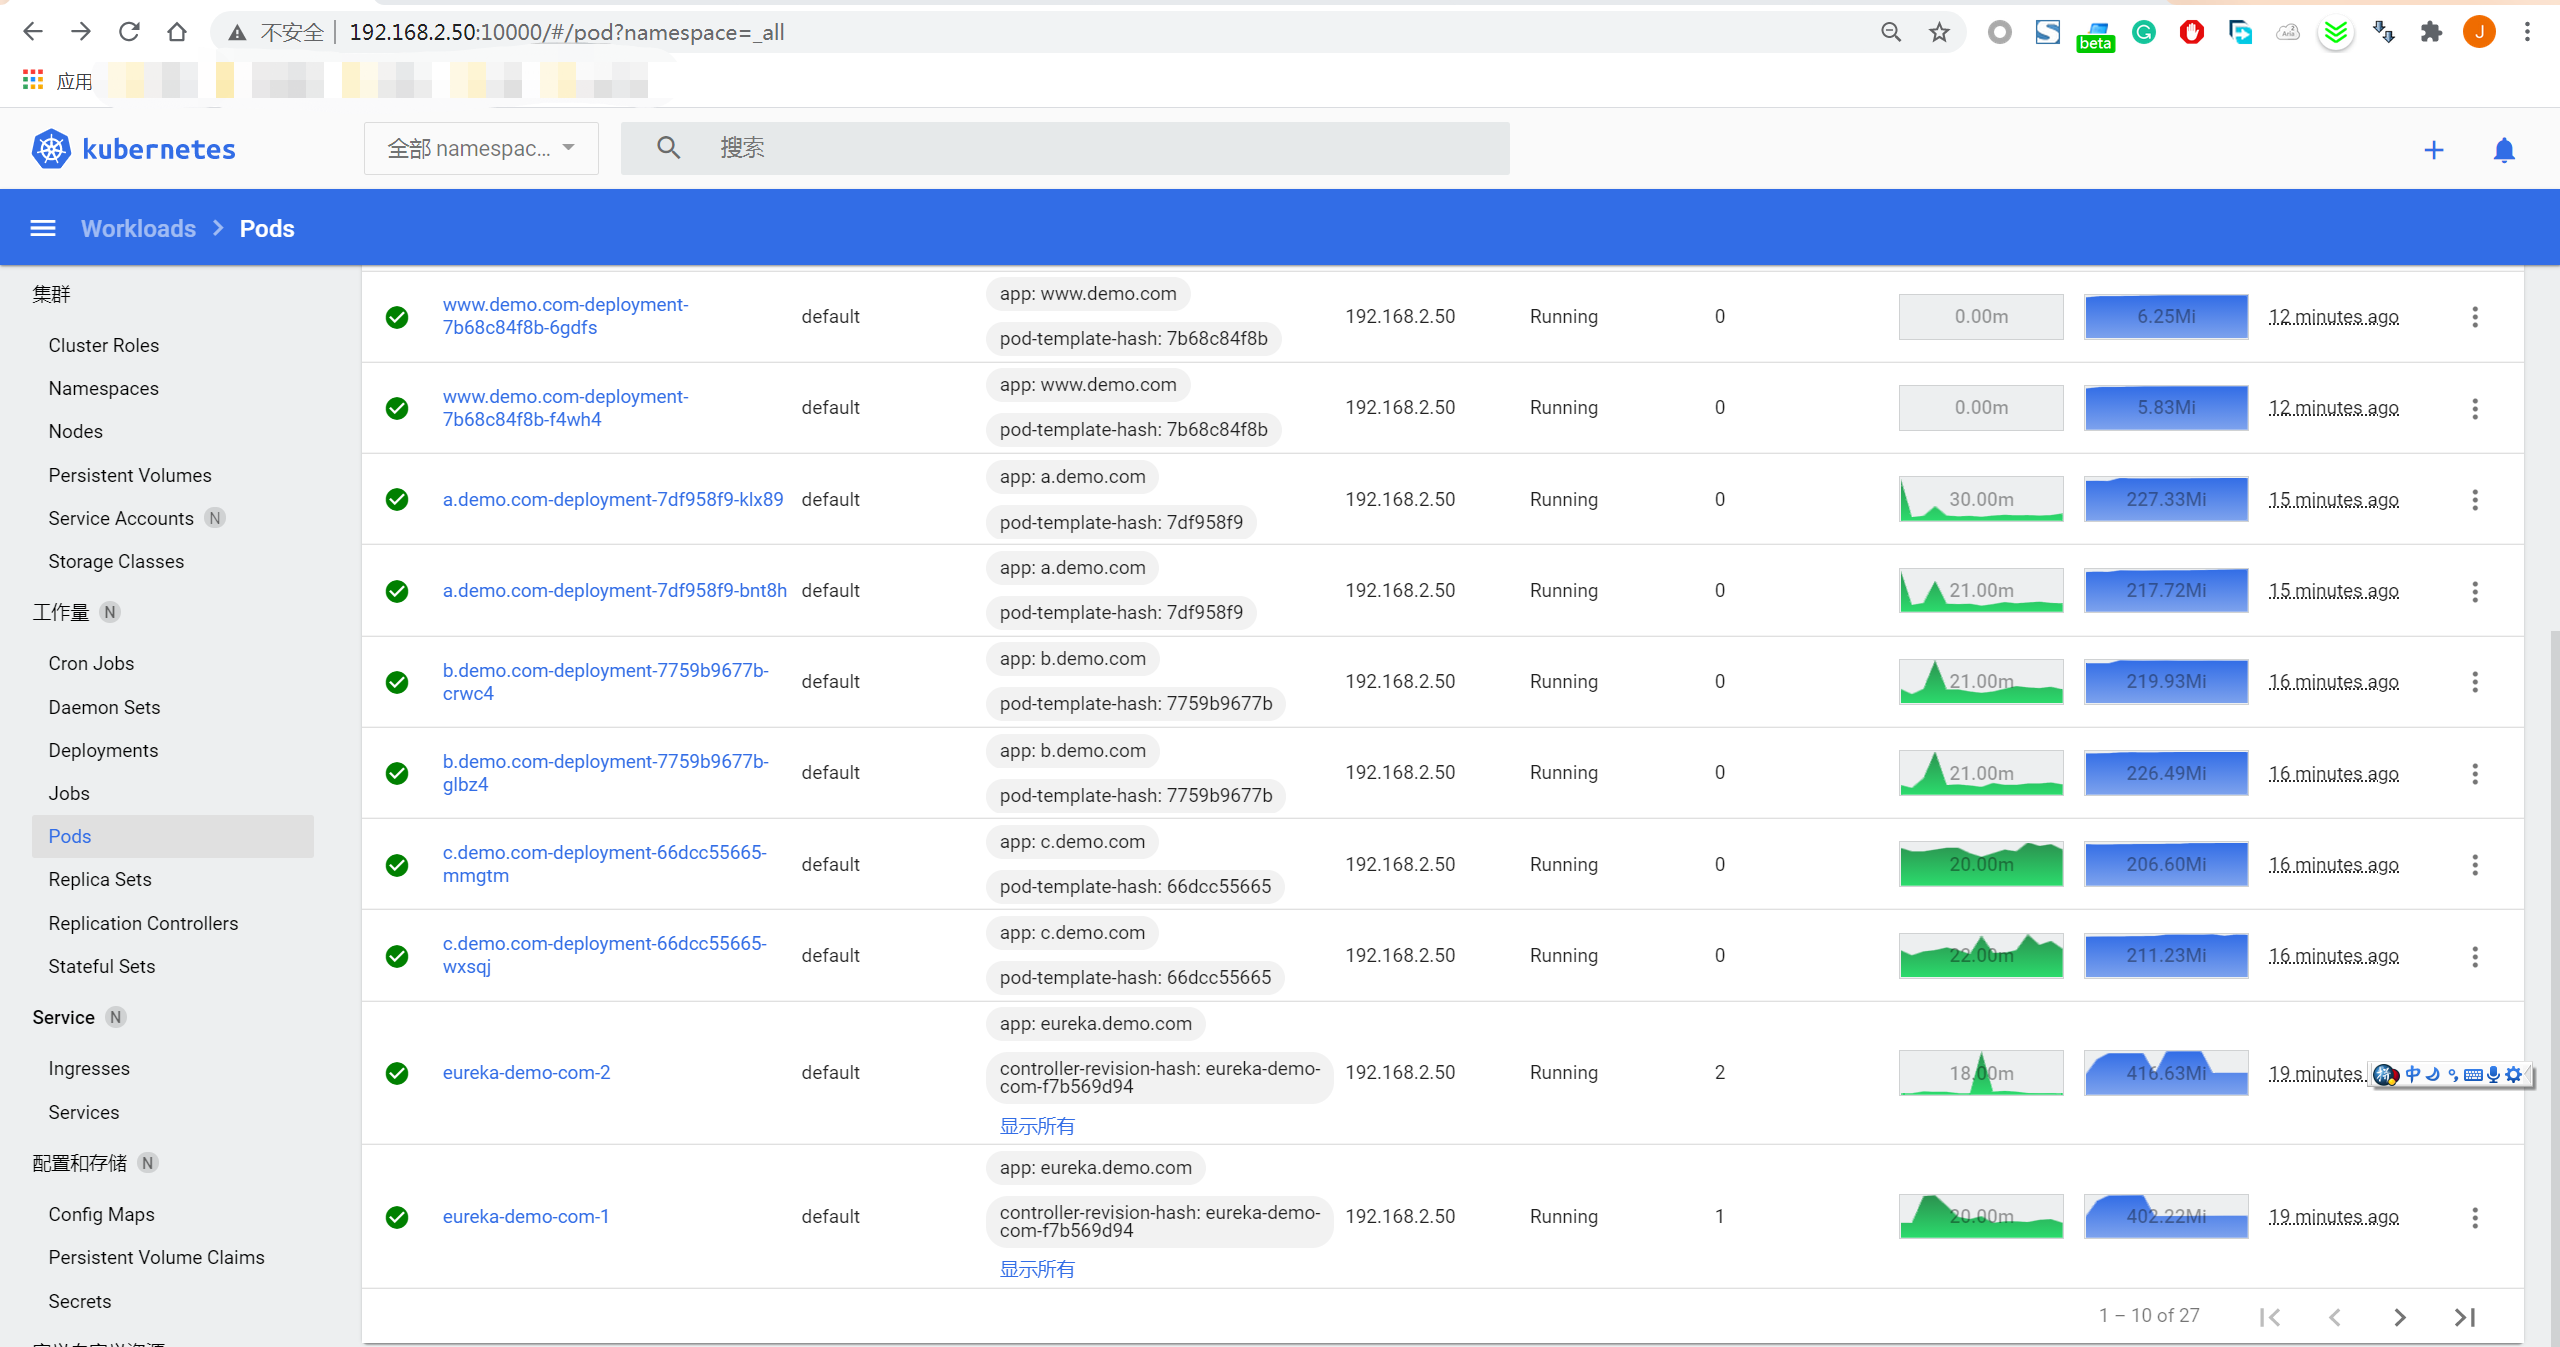
Task: Click the Kubernetes logo icon
Action: (x=51, y=149)
